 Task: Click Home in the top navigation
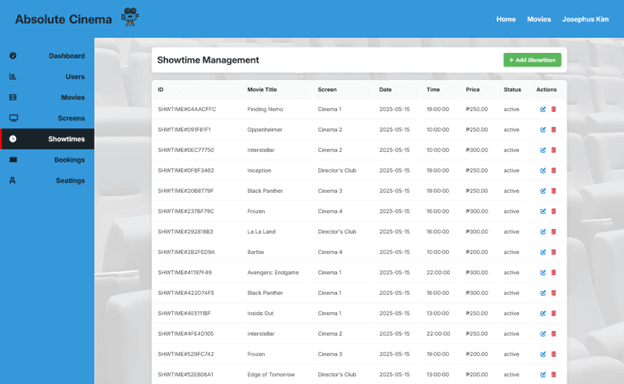tap(506, 19)
